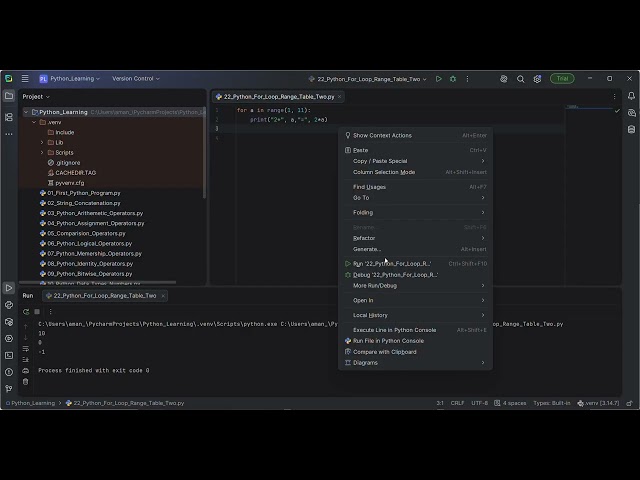Open Run panel more options dots
This screenshot has height=480, width=640.
50,311
